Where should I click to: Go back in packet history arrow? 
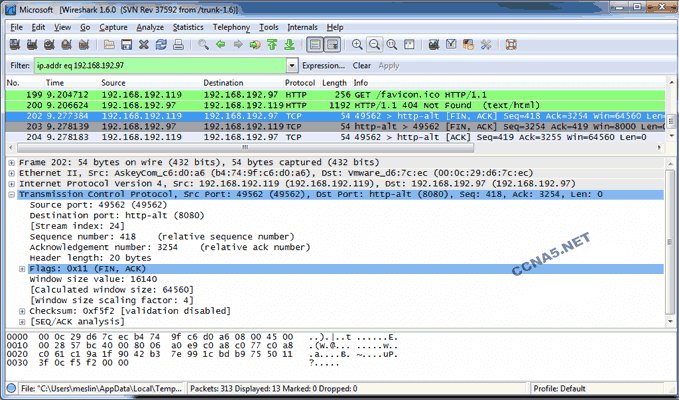pyautogui.click(x=220, y=45)
